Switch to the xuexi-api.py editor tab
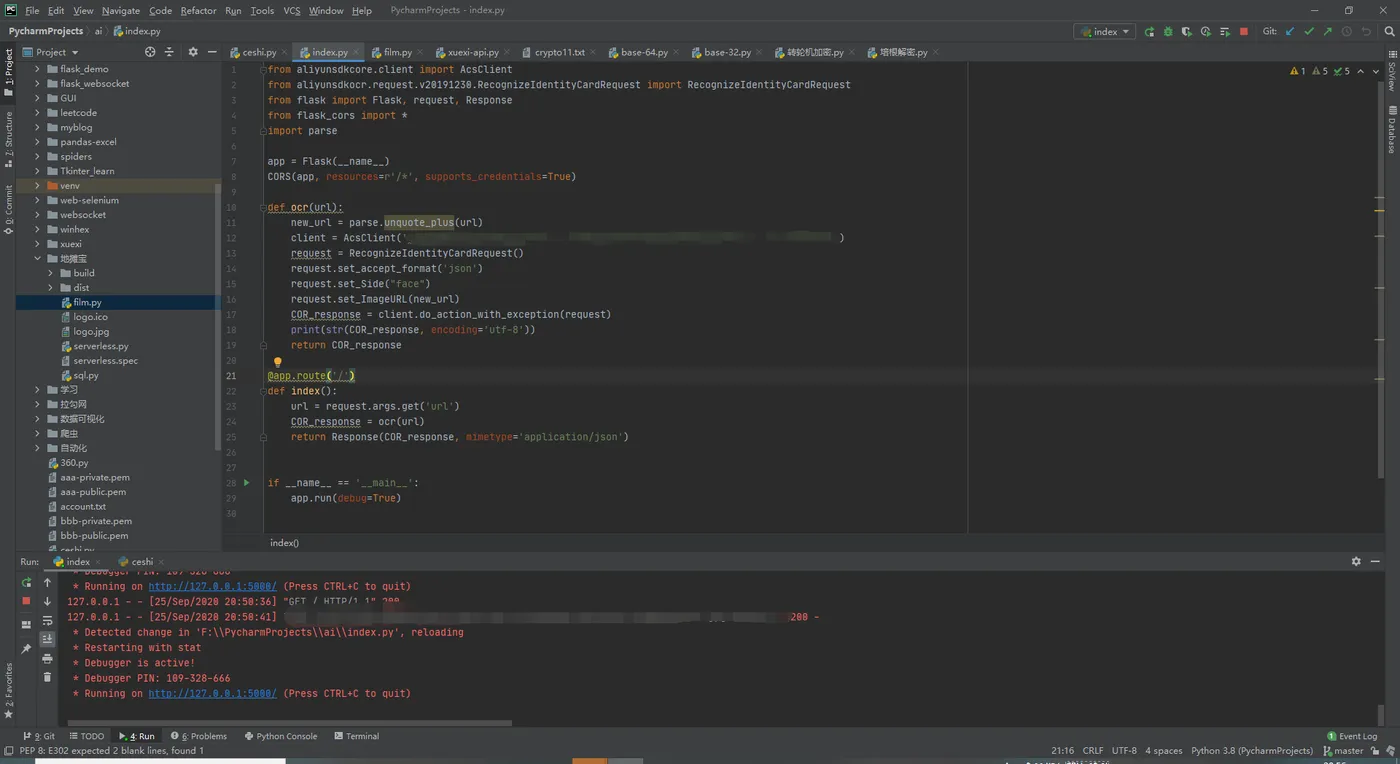The width and height of the screenshot is (1400, 764). point(473,52)
